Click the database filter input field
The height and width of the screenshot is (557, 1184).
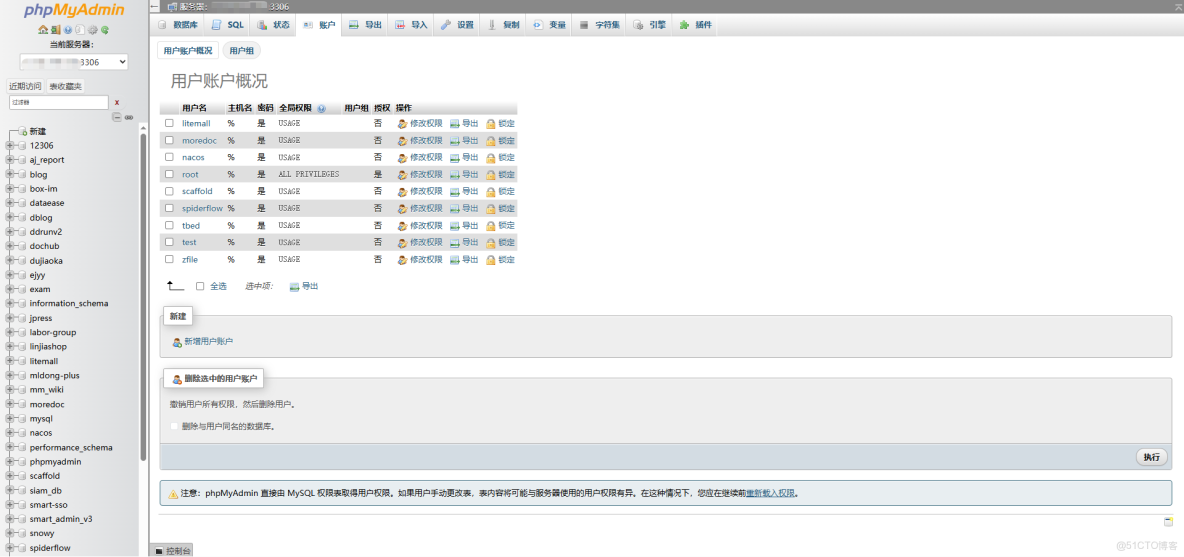[x=59, y=102]
